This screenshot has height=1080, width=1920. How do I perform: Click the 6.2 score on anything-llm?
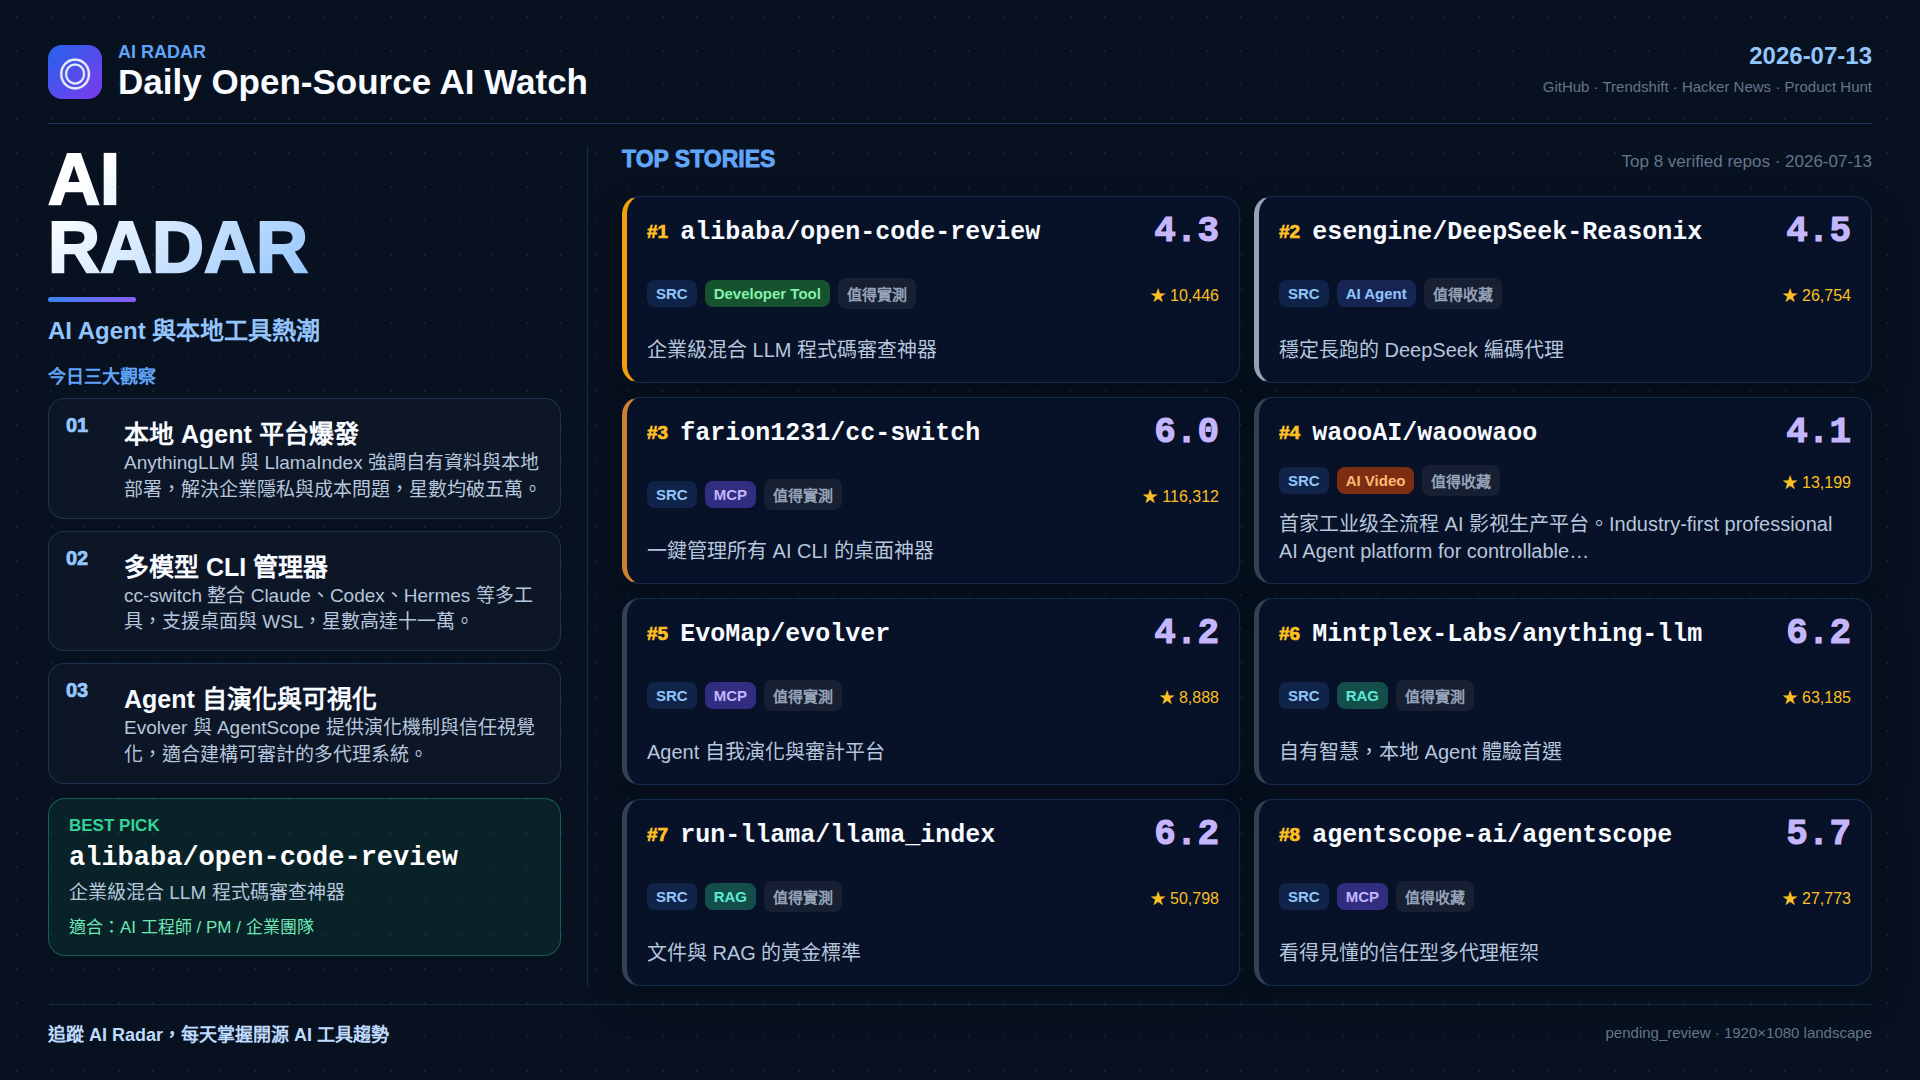pos(1819,632)
